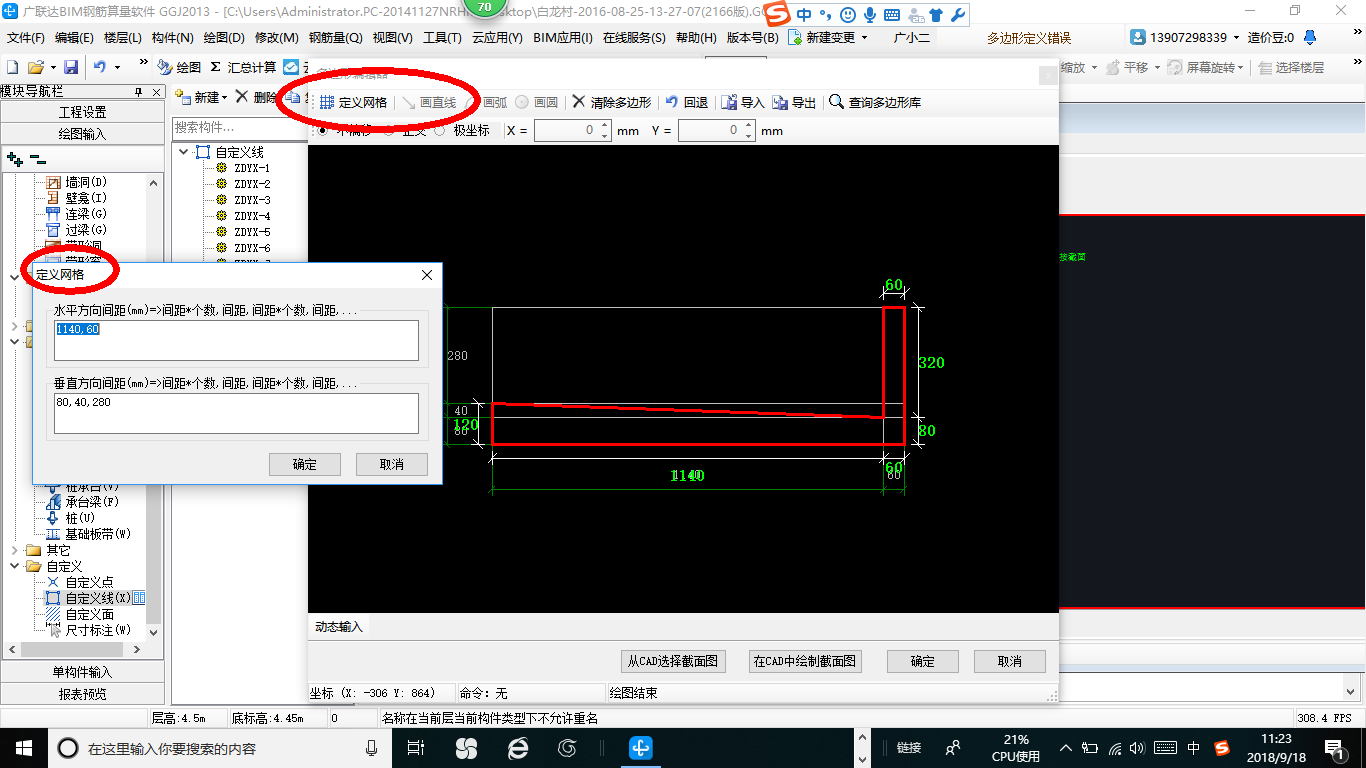Click the Save disk icon in toolbar
Screen dimensions: 1366x768
(71, 67)
